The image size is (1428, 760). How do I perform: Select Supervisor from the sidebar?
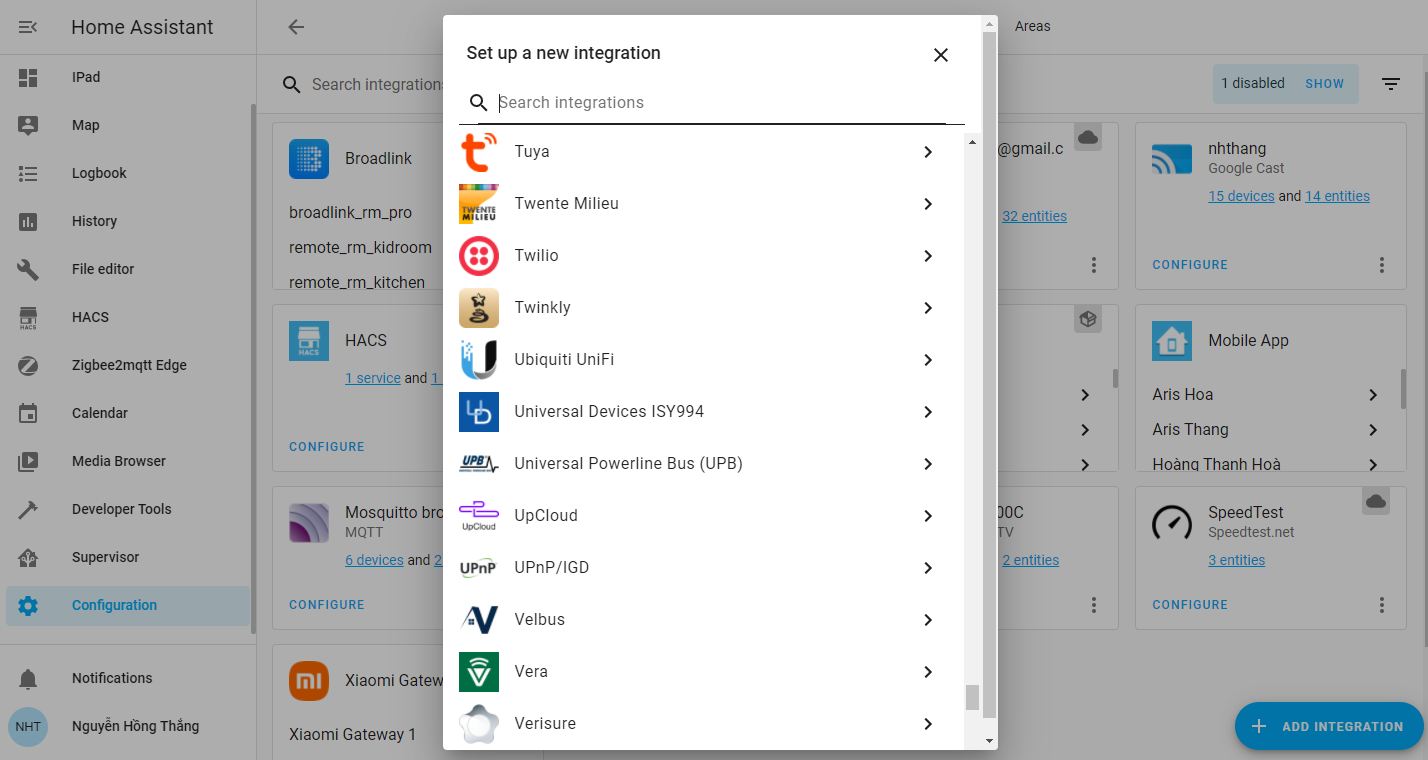click(x=105, y=557)
